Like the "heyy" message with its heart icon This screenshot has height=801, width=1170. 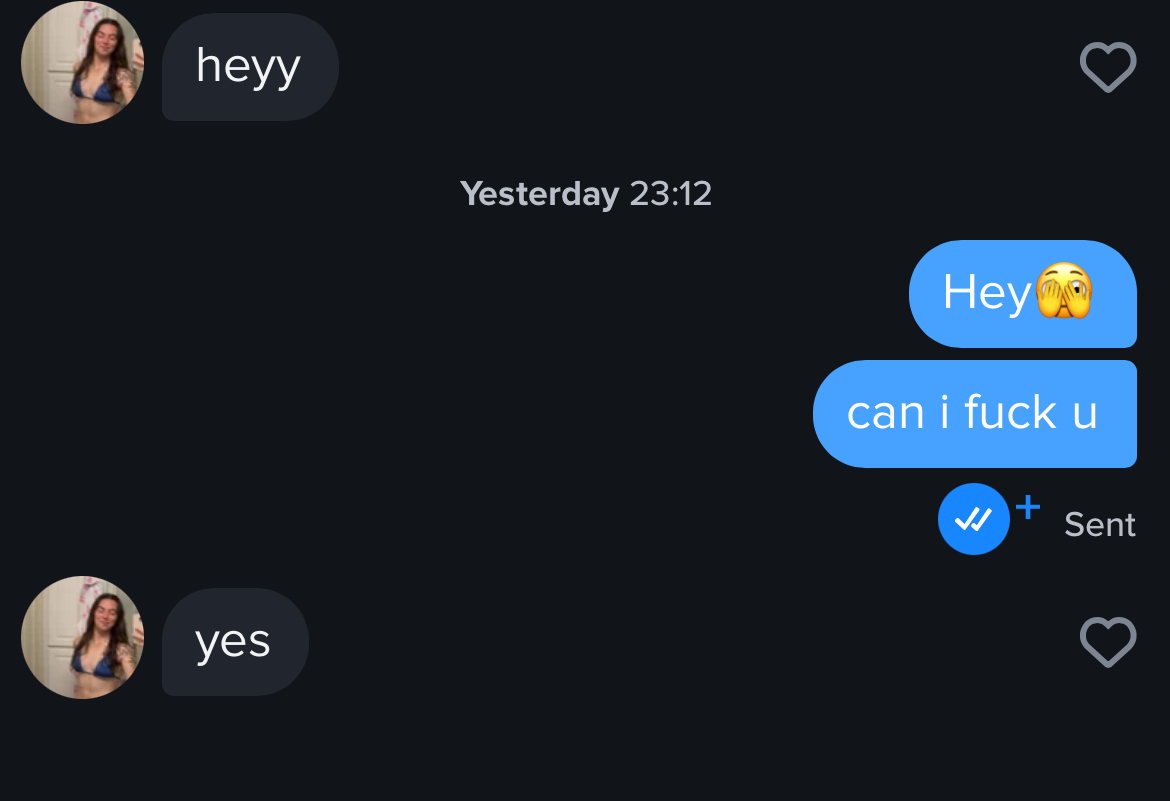1108,67
